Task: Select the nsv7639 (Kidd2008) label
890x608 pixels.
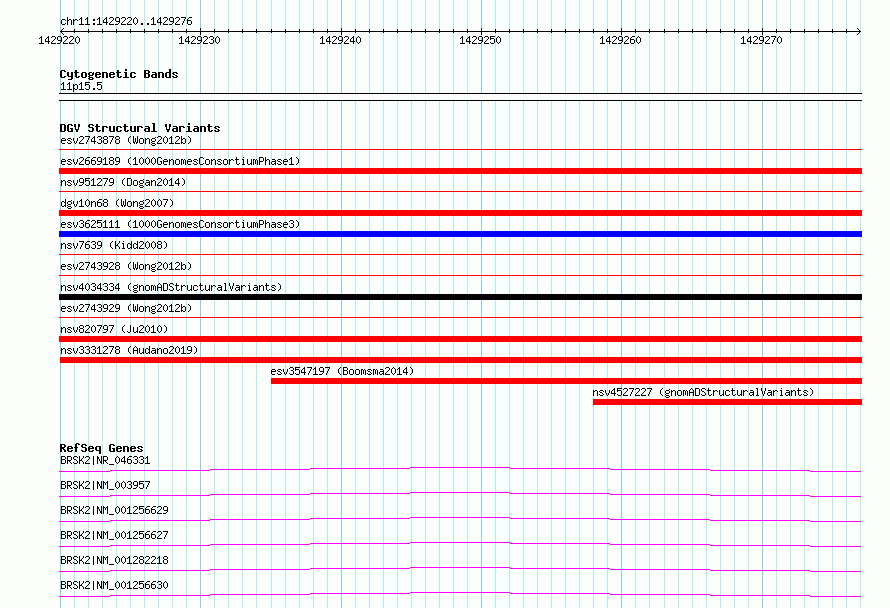Action: coord(114,245)
